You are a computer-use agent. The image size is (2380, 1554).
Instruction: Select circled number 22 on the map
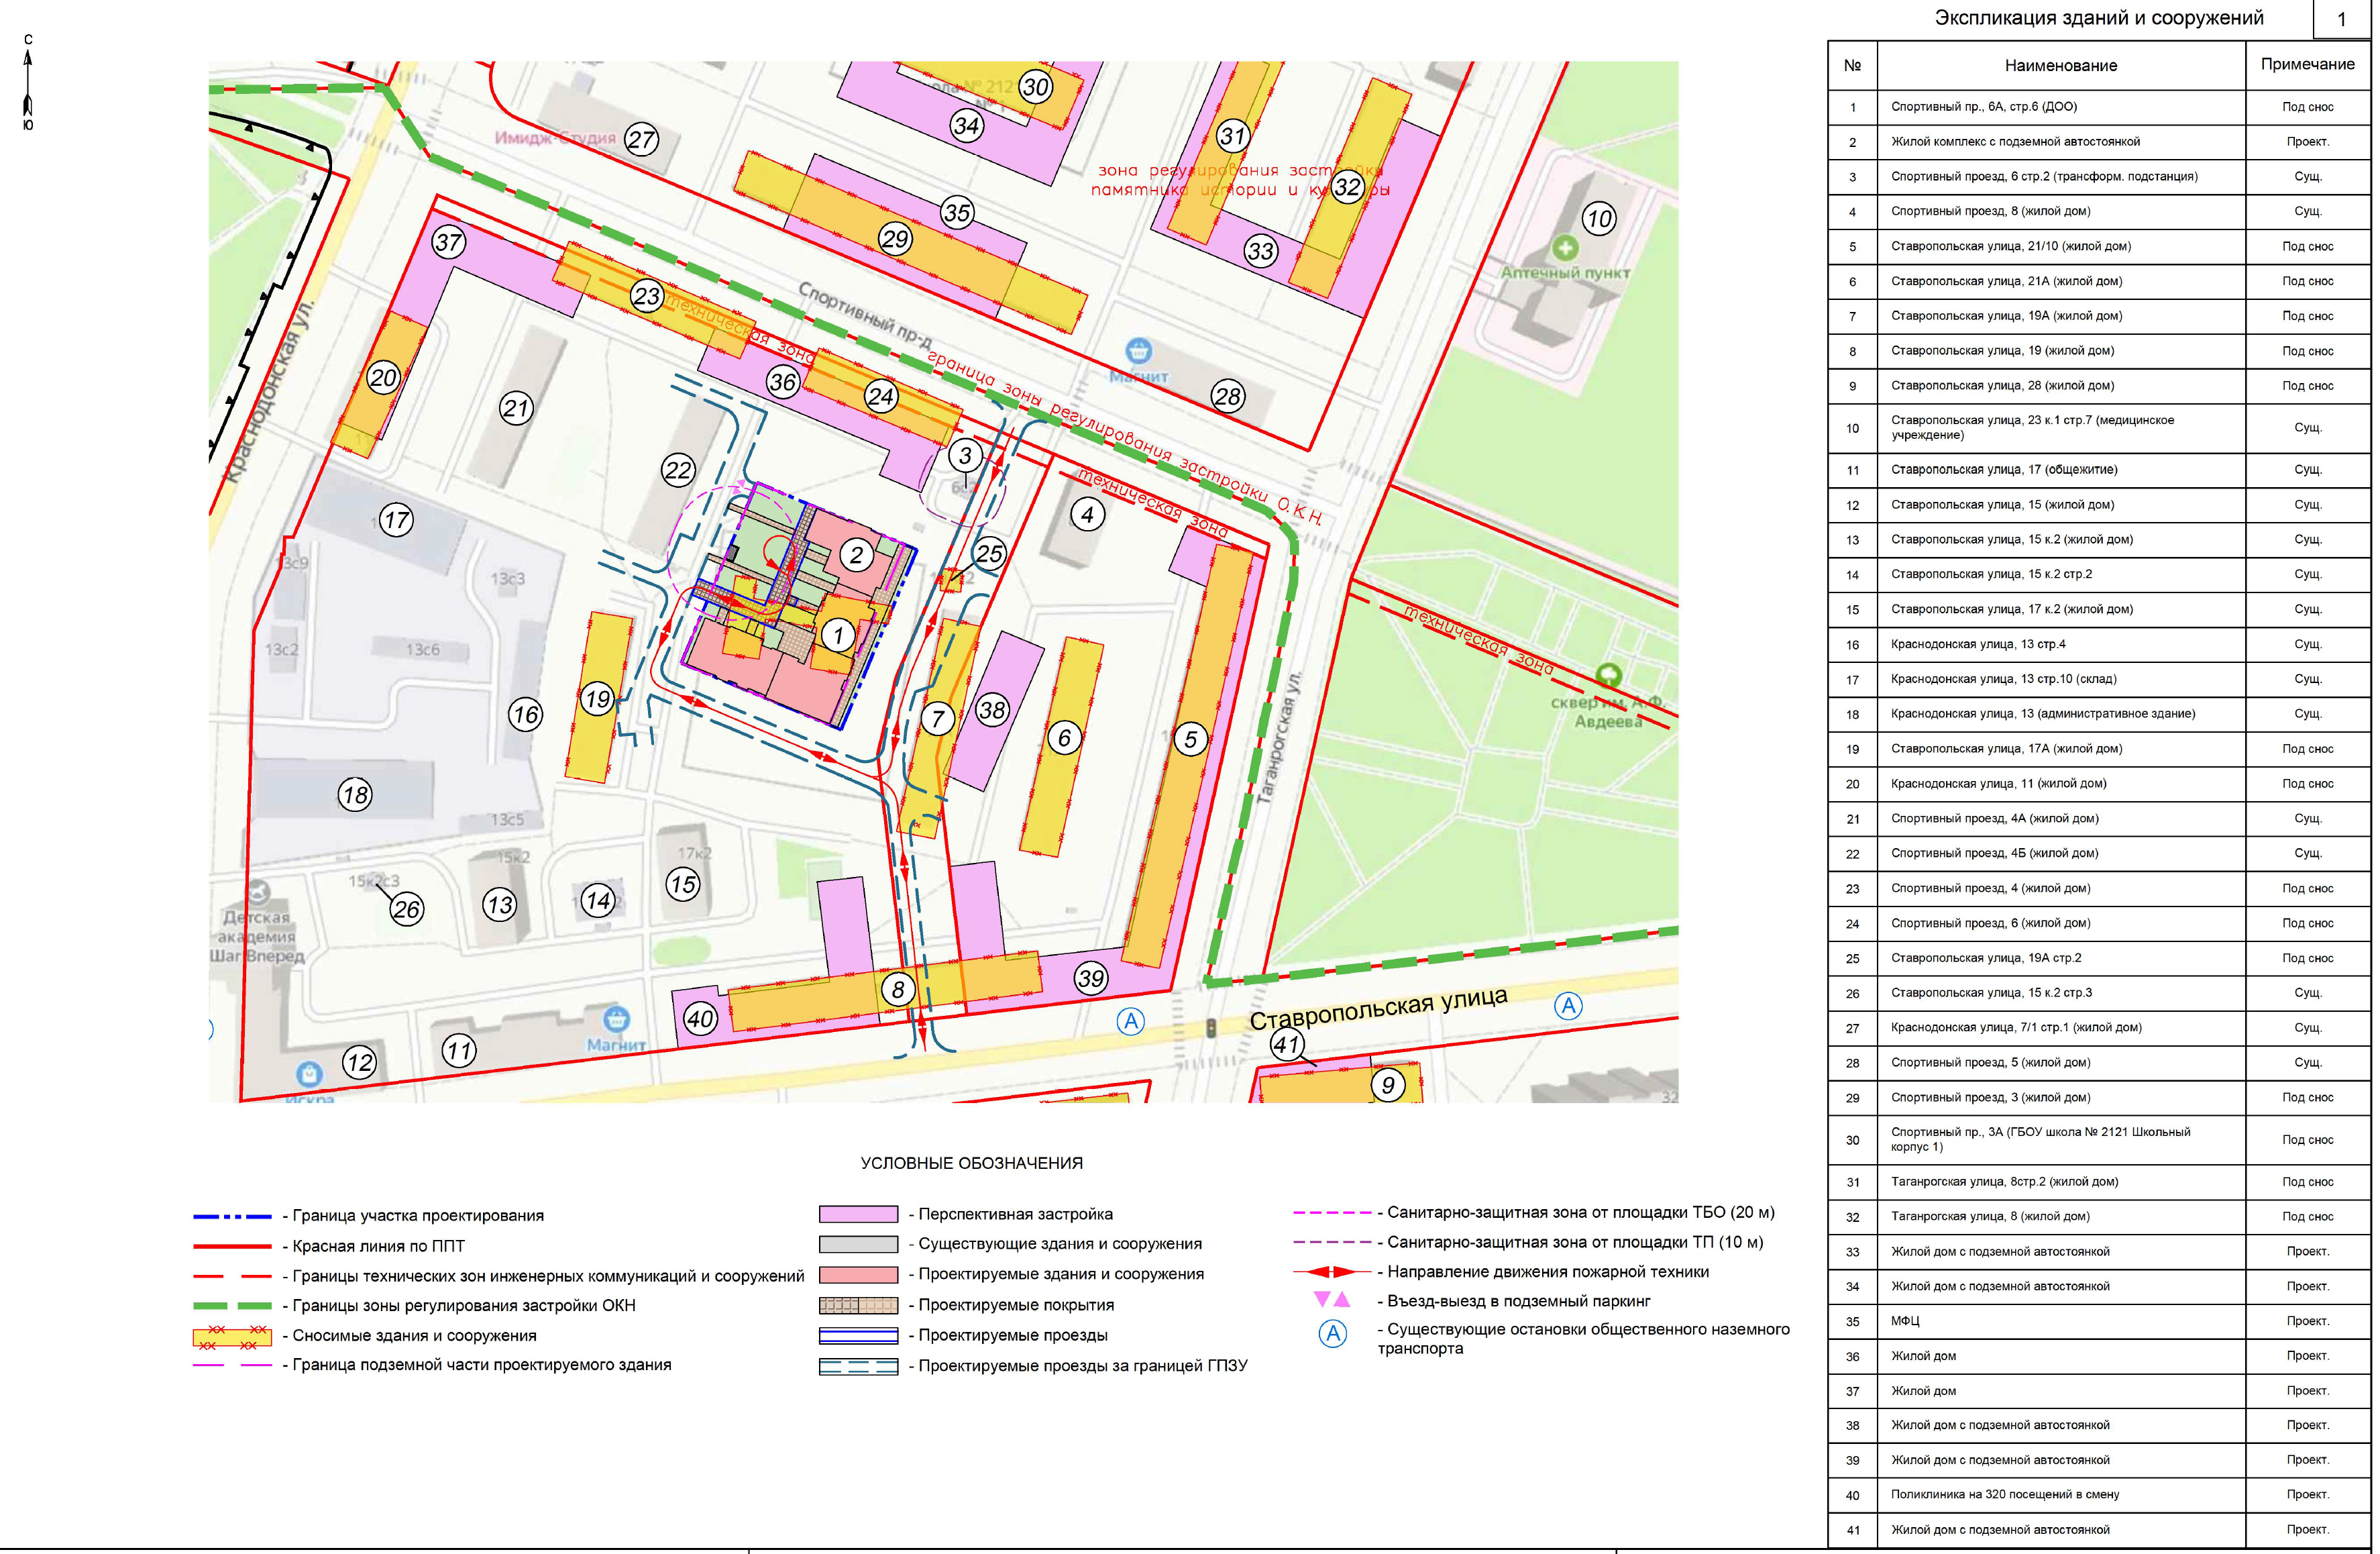tap(678, 470)
